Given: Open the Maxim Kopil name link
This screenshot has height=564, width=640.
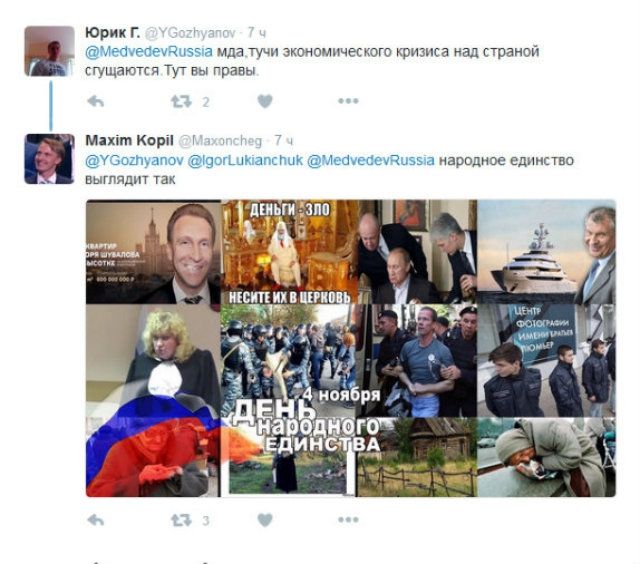Looking at the screenshot, I should coord(129,140).
